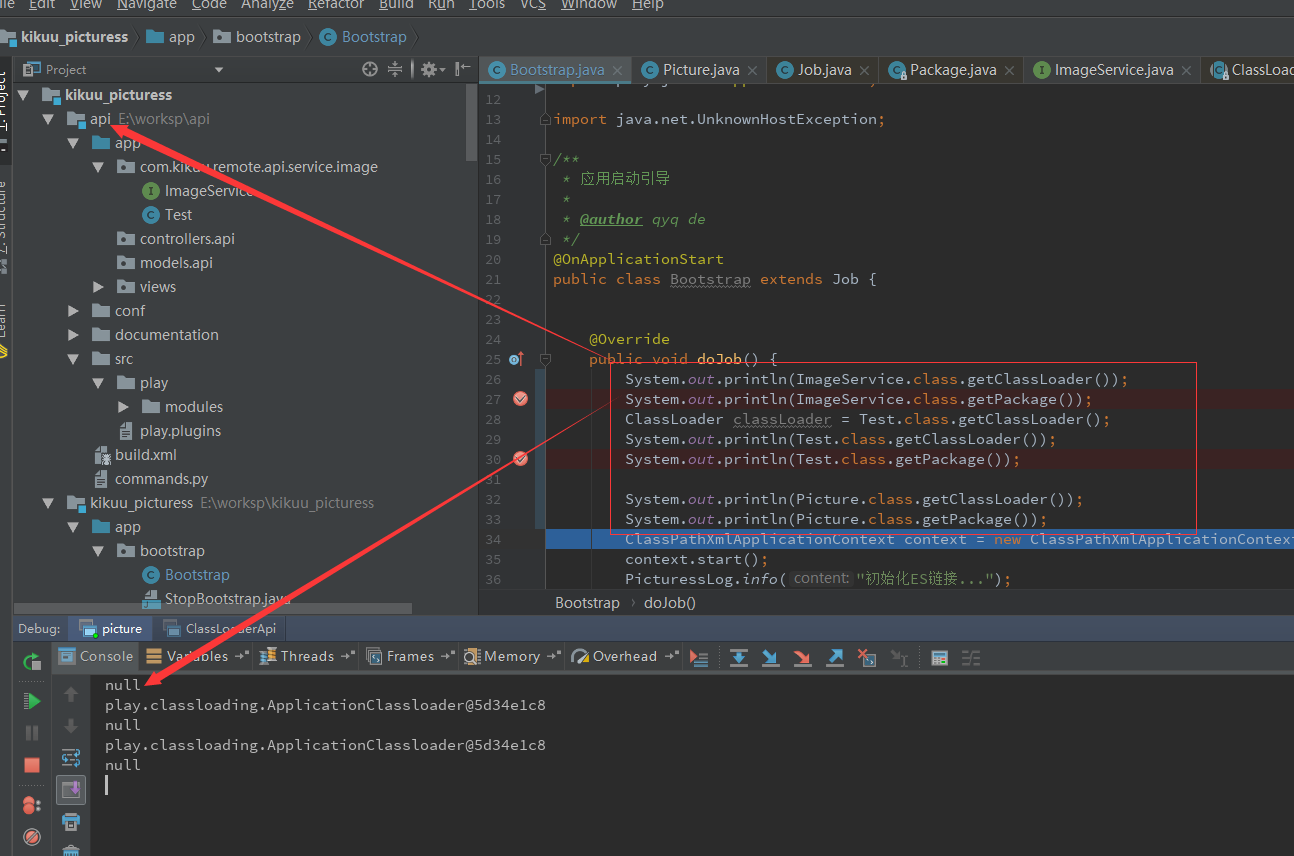The width and height of the screenshot is (1294, 856).
Task: Expand the documentation folder
Action: coord(73,335)
